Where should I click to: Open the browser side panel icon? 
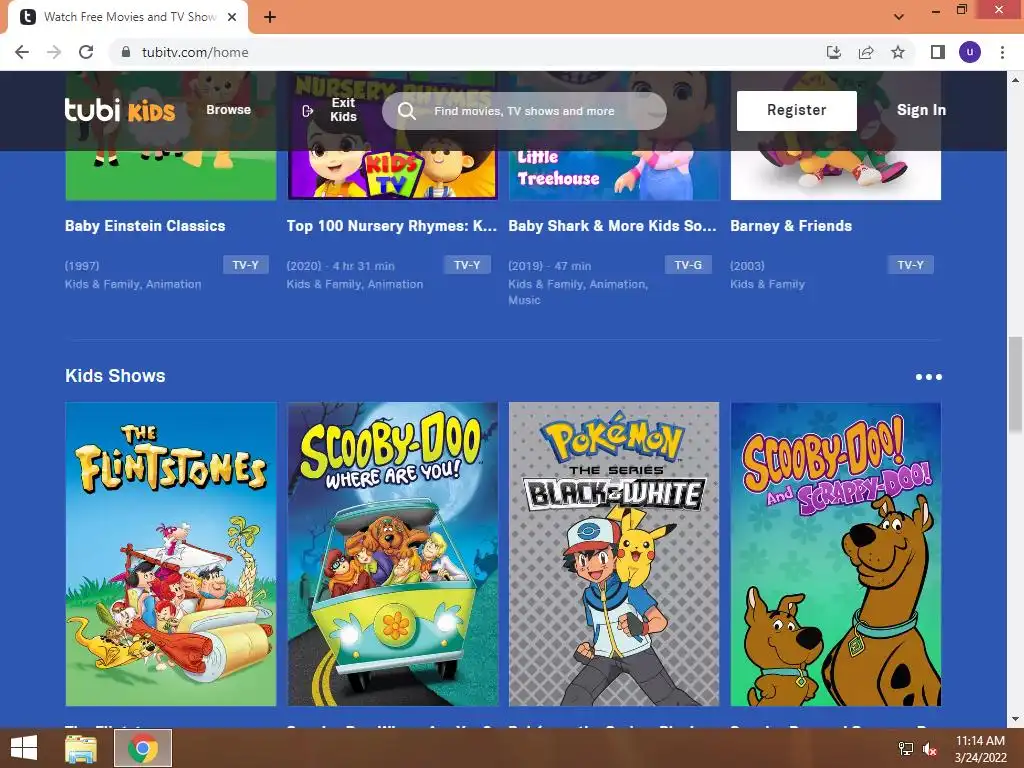click(x=938, y=52)
